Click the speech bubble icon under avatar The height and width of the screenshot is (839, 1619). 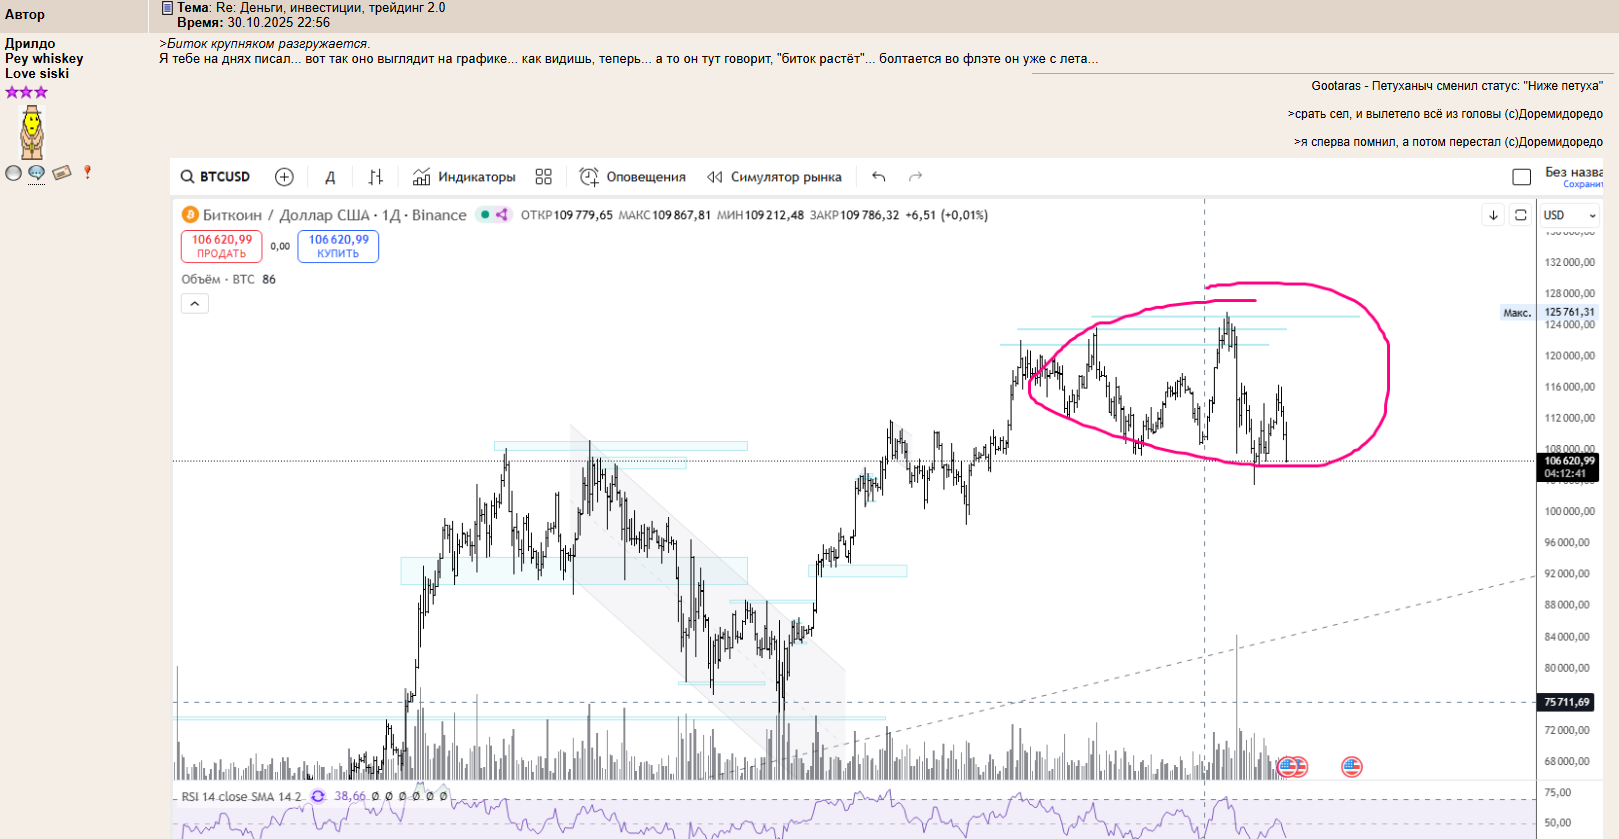(37, 173)
